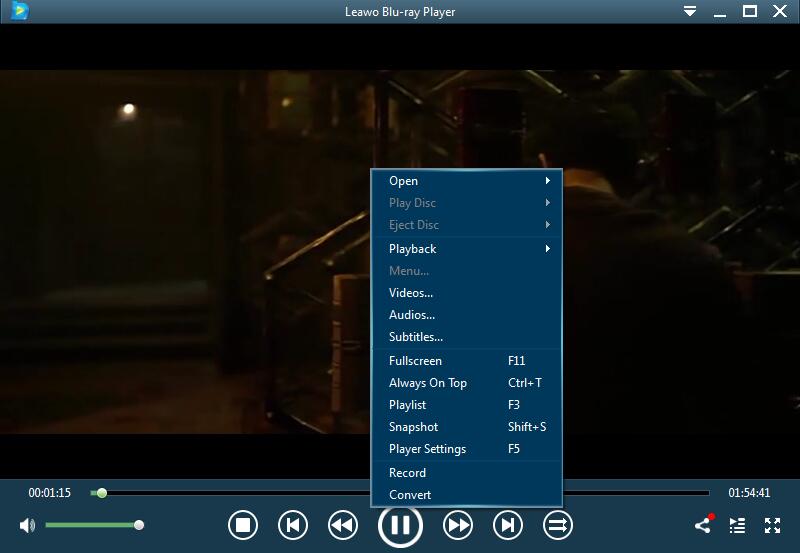Choose Videos... from the context menu
This screenshot has width=800, height=553.
click(x=467, y=293)
